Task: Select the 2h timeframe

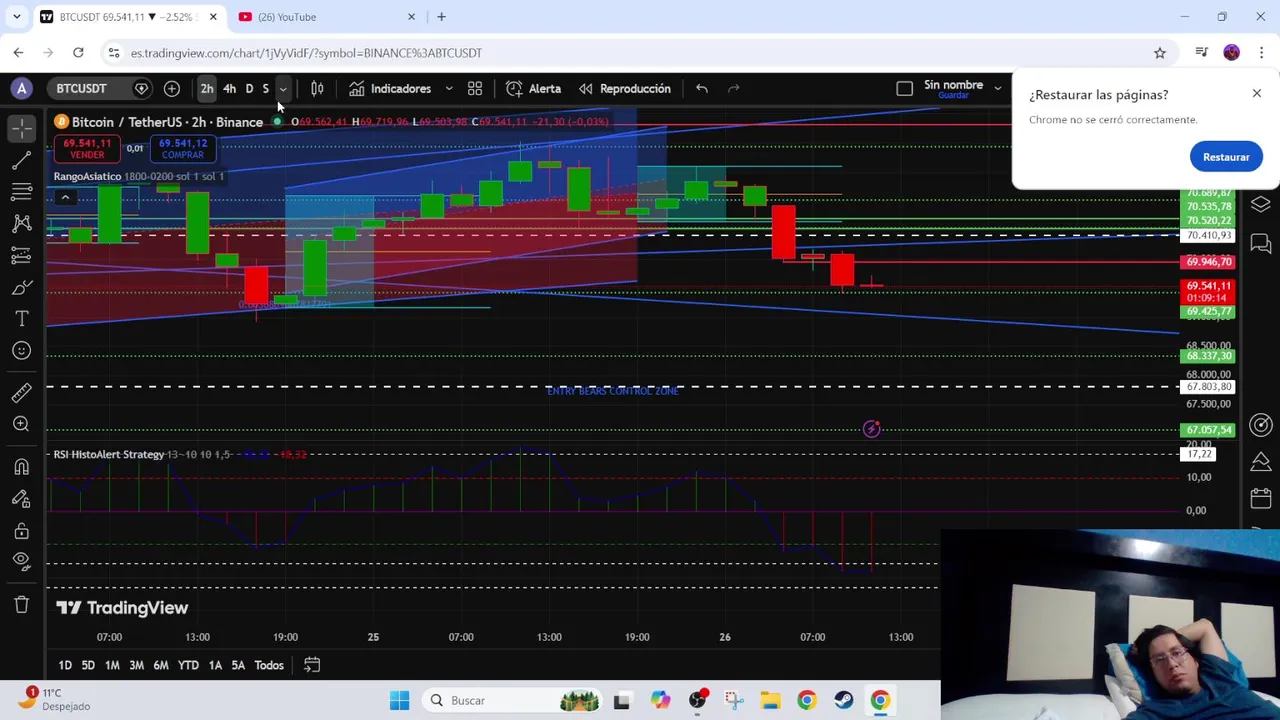Action: pos(207,88)
